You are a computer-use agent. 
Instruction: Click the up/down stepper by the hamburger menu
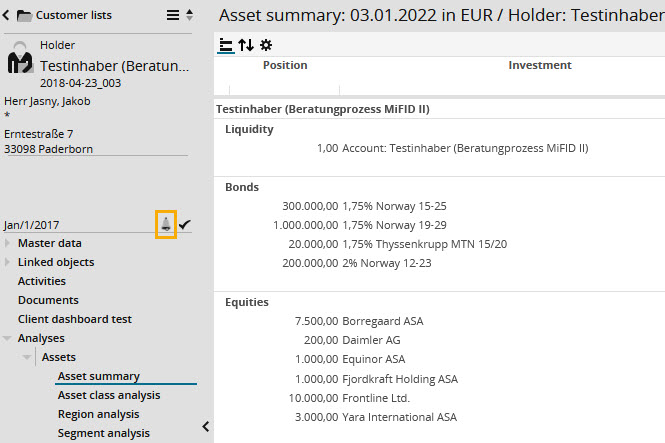190,15
